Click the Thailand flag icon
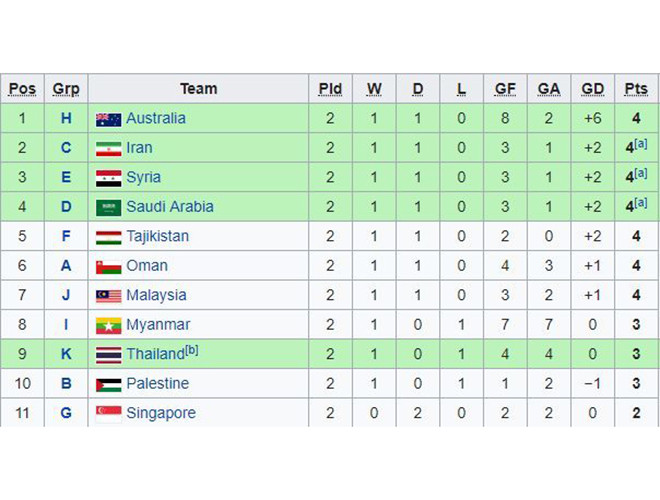The width and height of the screenshot is (660, 500). click(108, 355)
